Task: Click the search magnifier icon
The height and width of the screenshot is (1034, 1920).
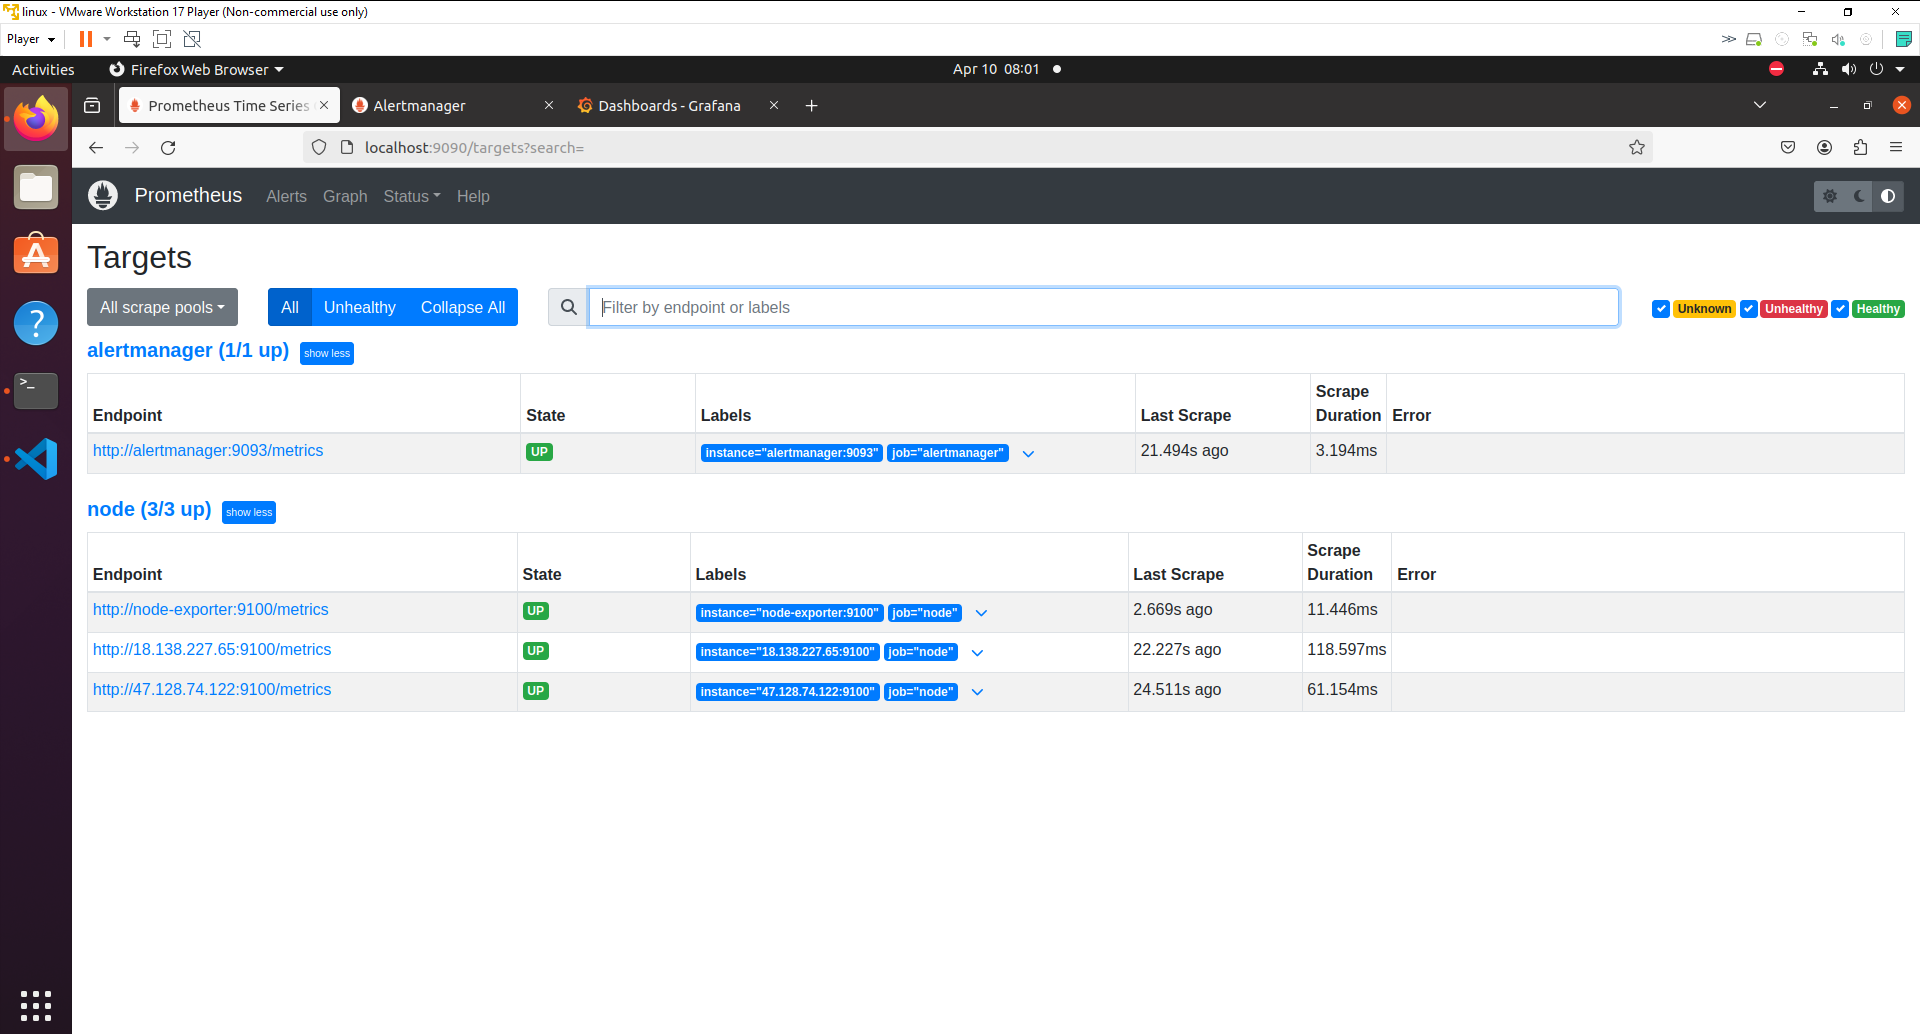Action: click(x=568, y=307)
